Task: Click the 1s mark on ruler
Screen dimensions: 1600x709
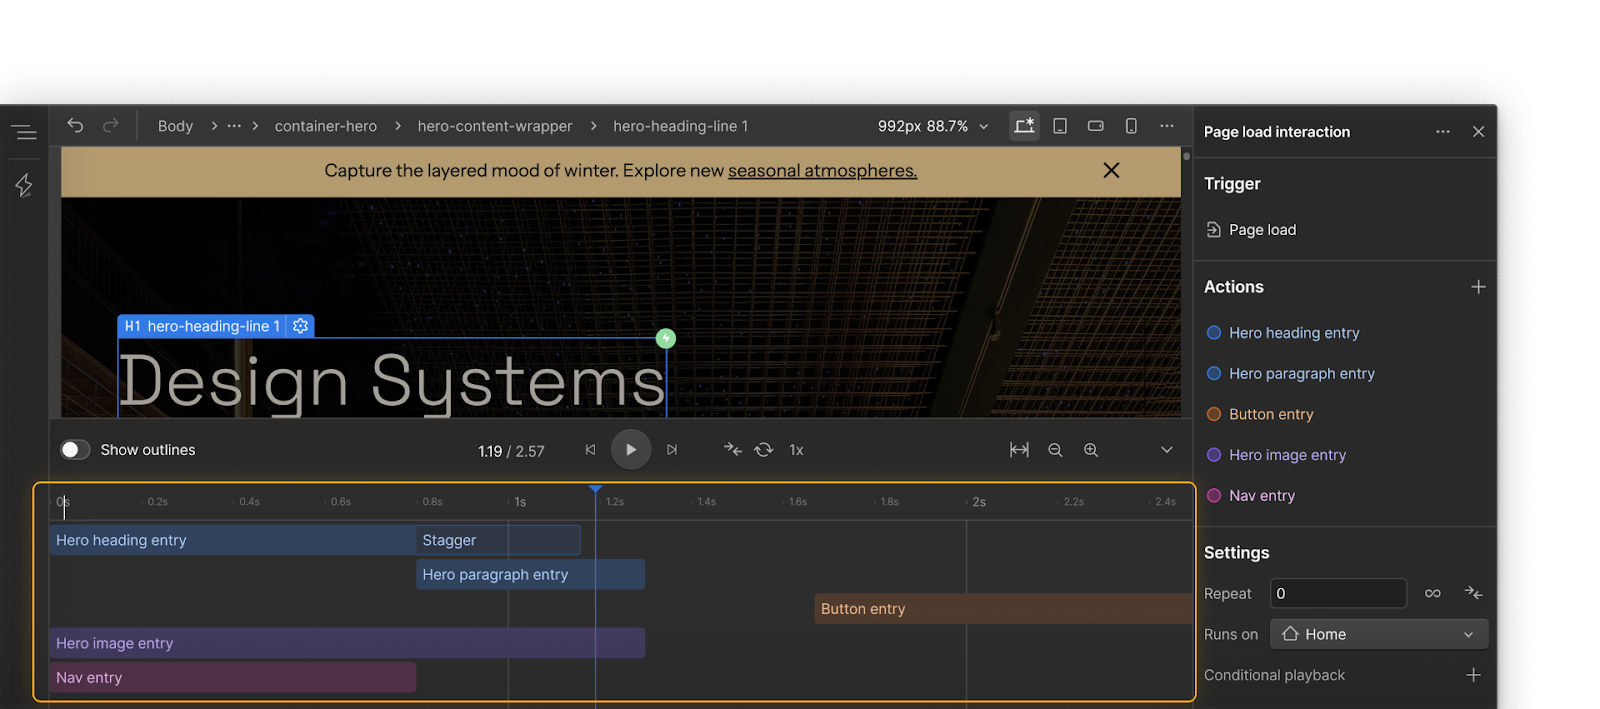Action: 520,502
